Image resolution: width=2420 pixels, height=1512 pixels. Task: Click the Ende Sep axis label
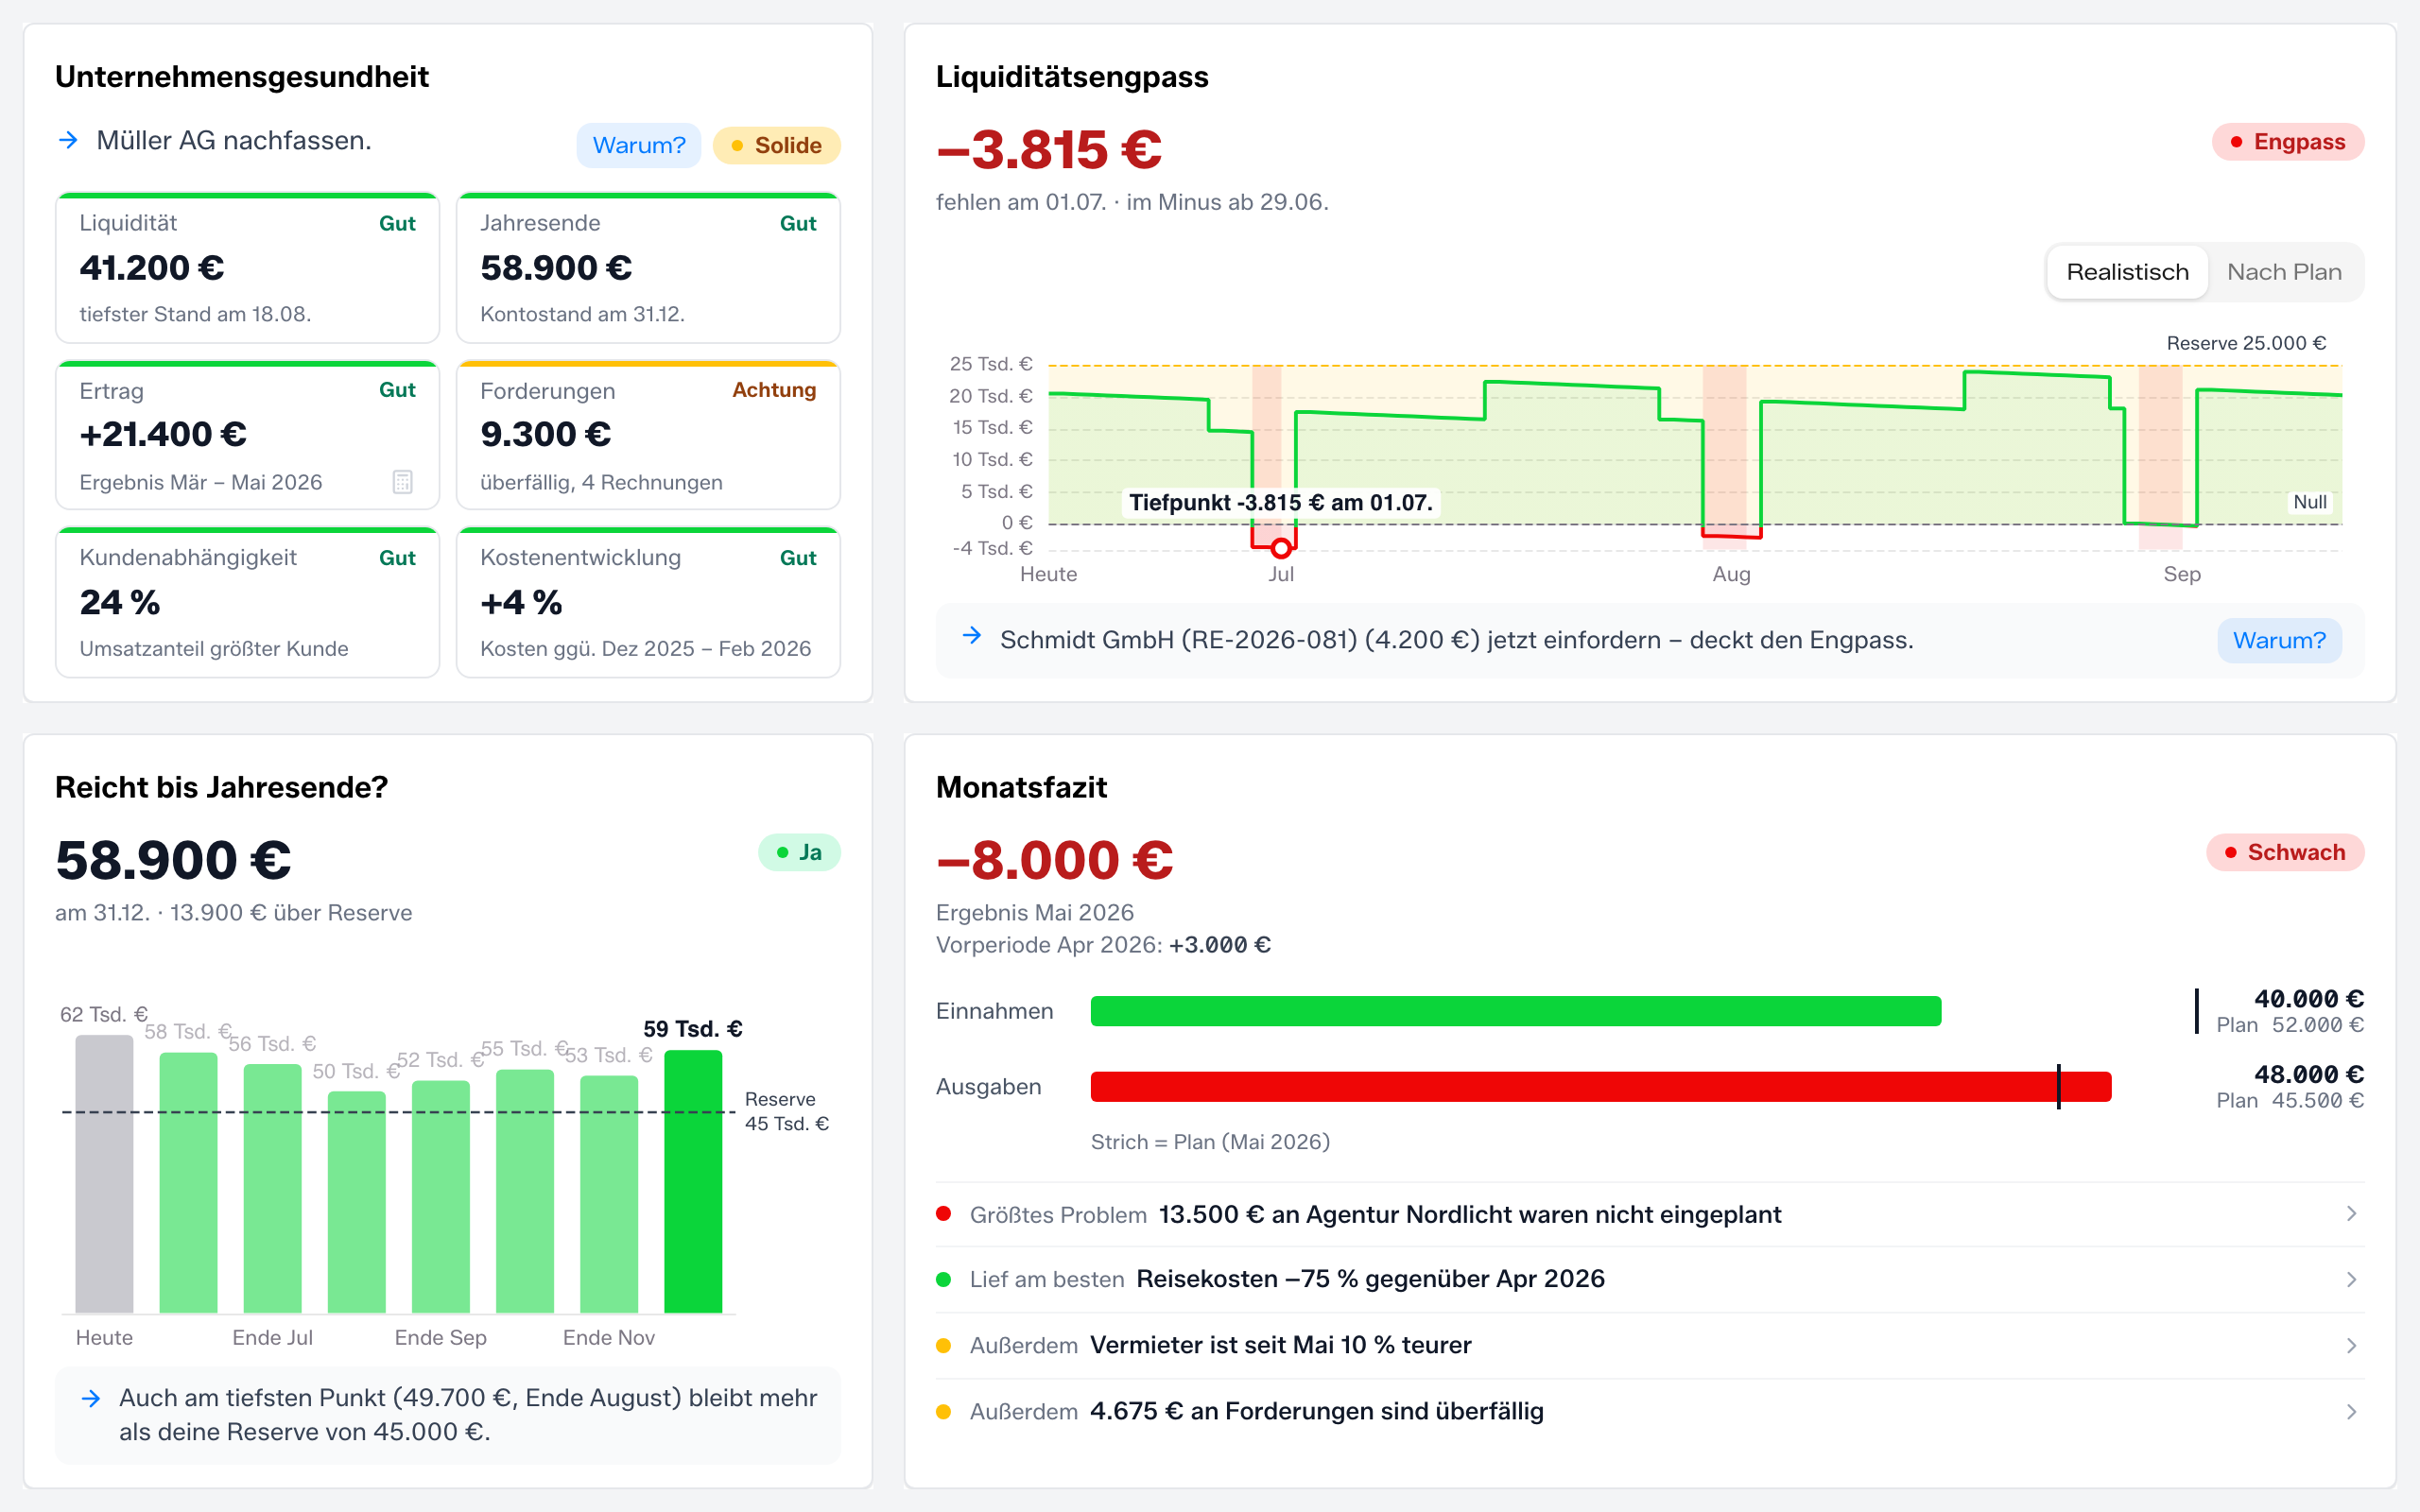(440, 1338)
